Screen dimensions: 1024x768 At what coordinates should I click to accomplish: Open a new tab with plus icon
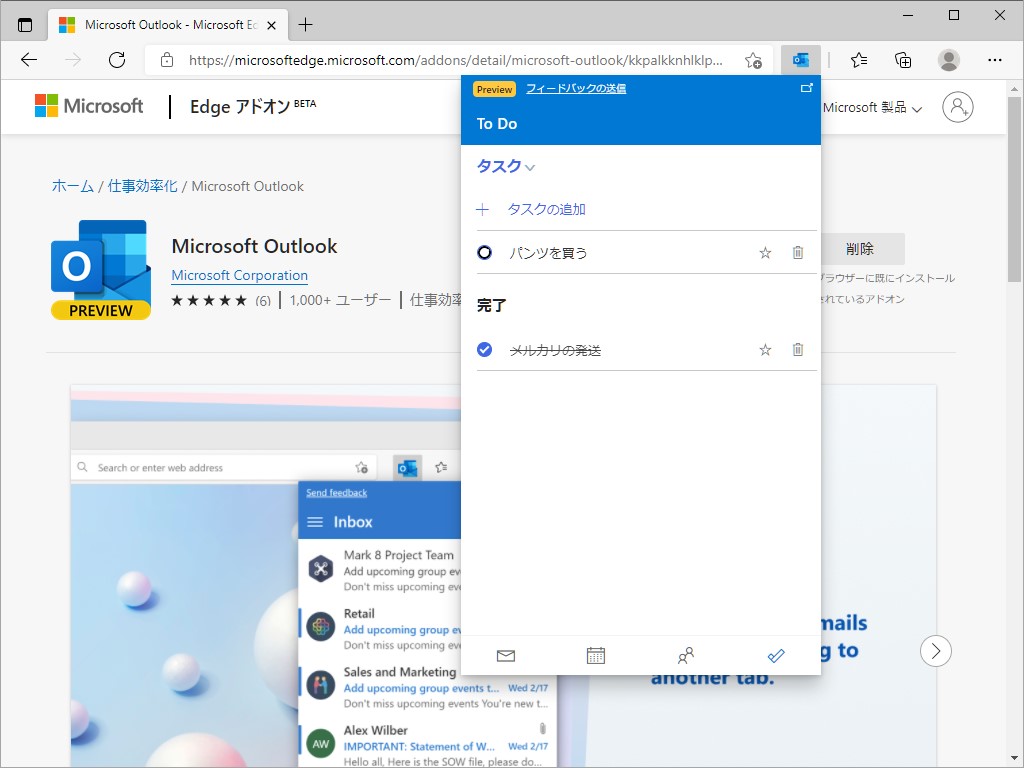pyautogui.click(x=305, y=25)
